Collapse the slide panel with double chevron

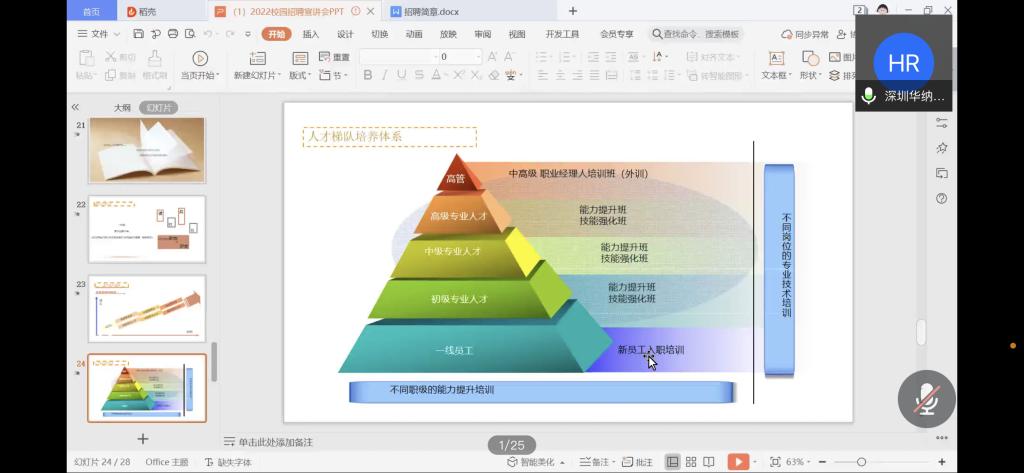pos(75,107)
